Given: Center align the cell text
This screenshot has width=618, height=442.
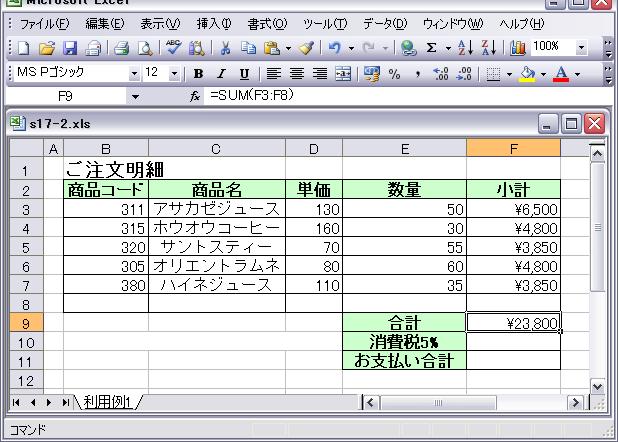Looking at the screenshot, I should [x=297, y=74].
